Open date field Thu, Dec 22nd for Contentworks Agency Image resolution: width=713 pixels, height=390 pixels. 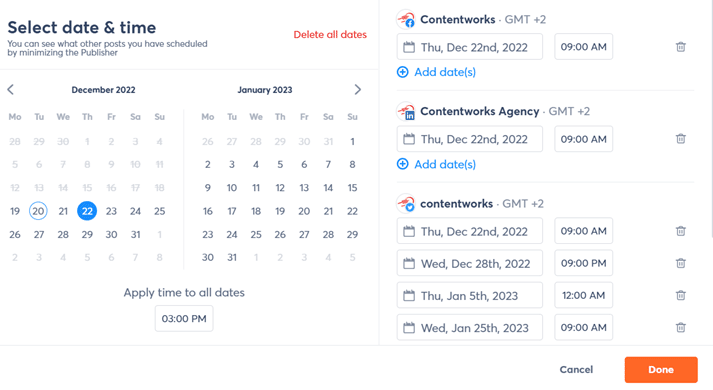click(470, 139)
